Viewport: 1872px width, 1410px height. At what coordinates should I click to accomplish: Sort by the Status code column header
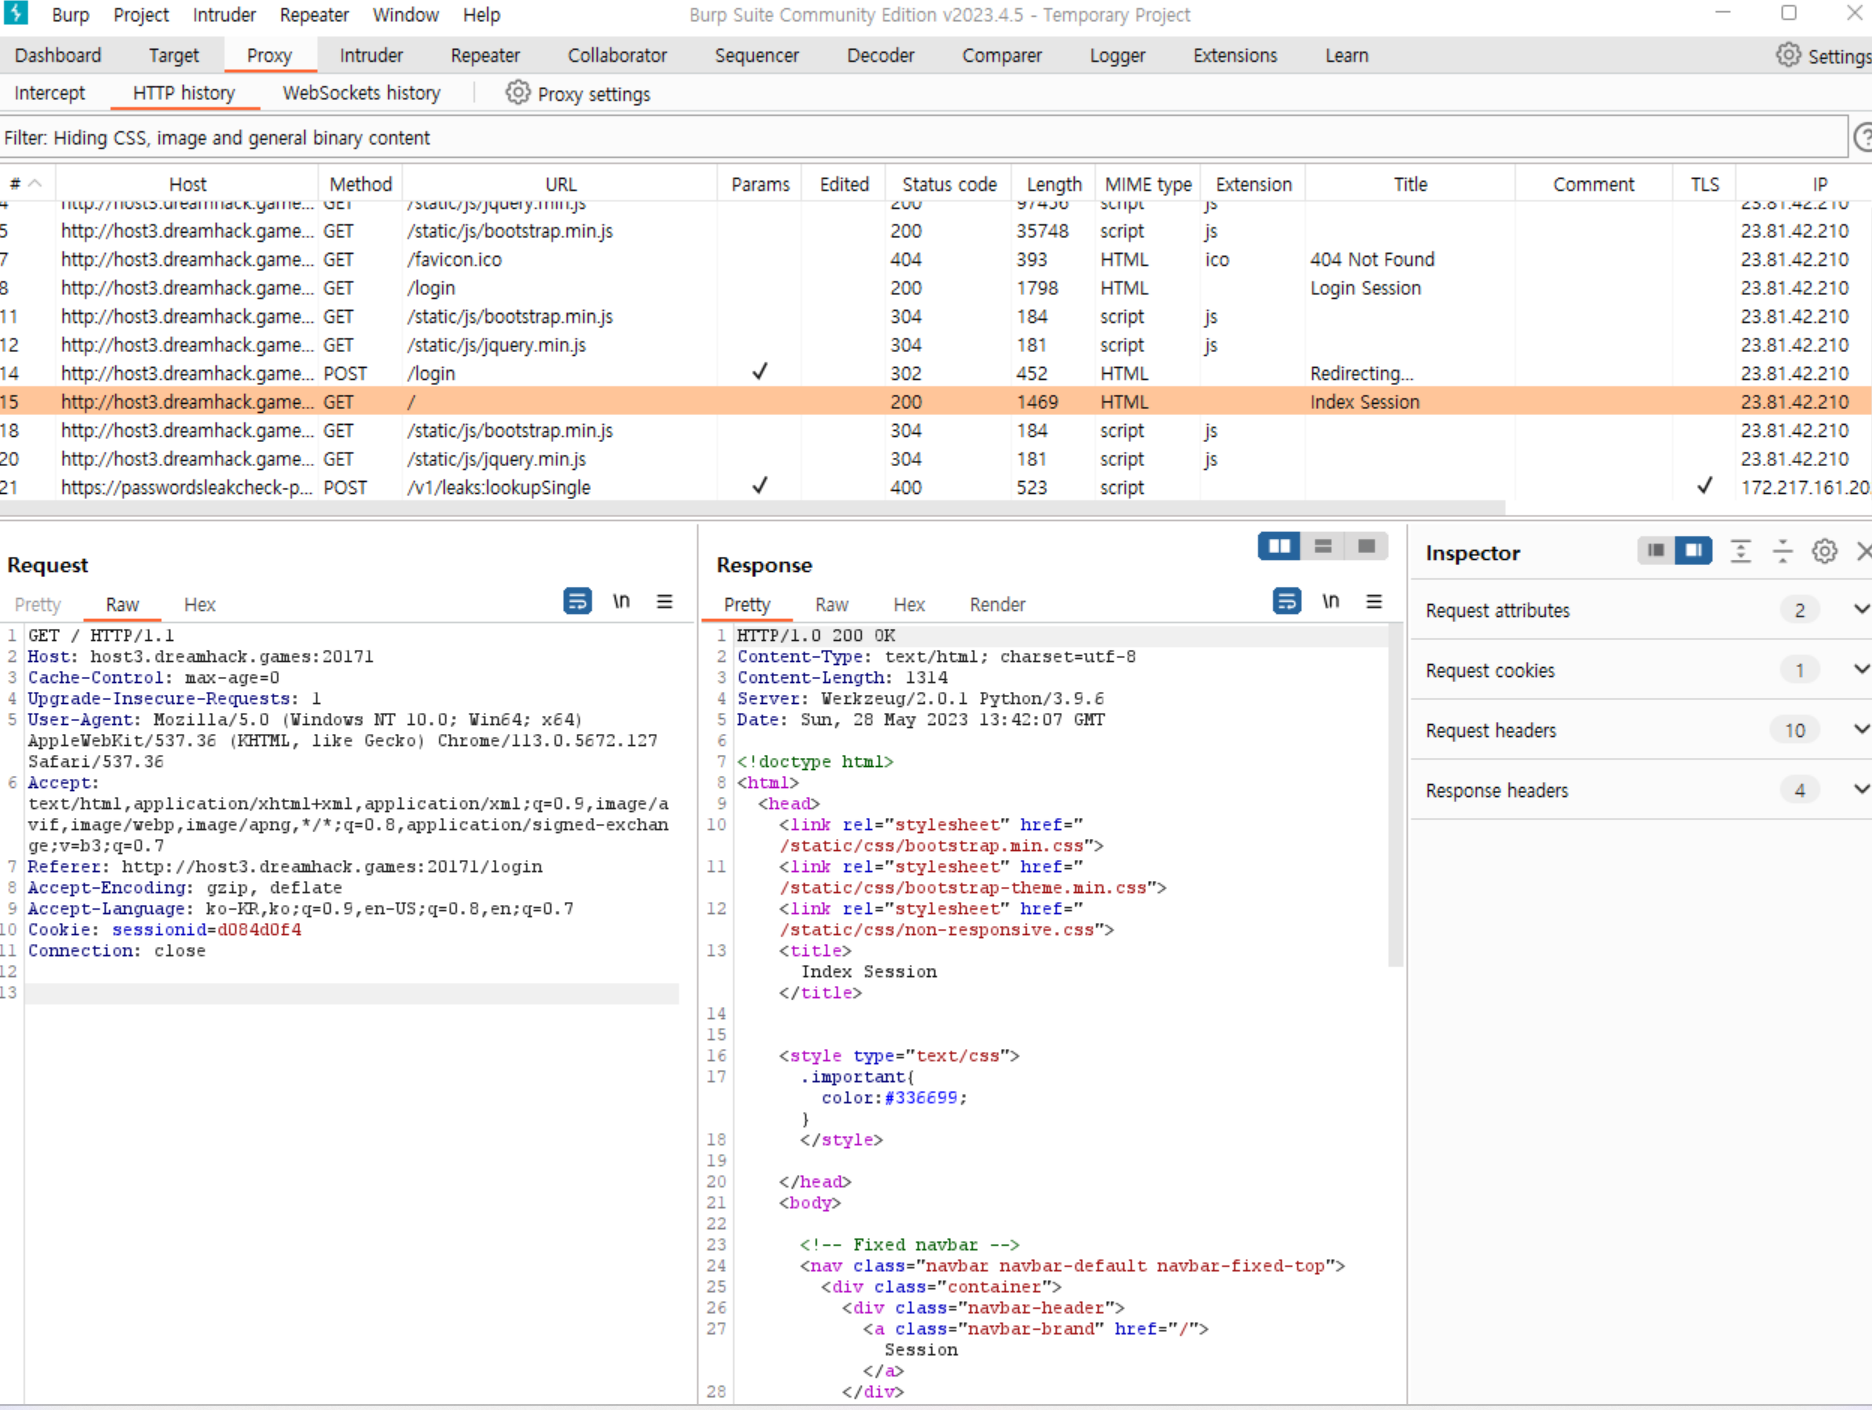[x=949, y=184]
